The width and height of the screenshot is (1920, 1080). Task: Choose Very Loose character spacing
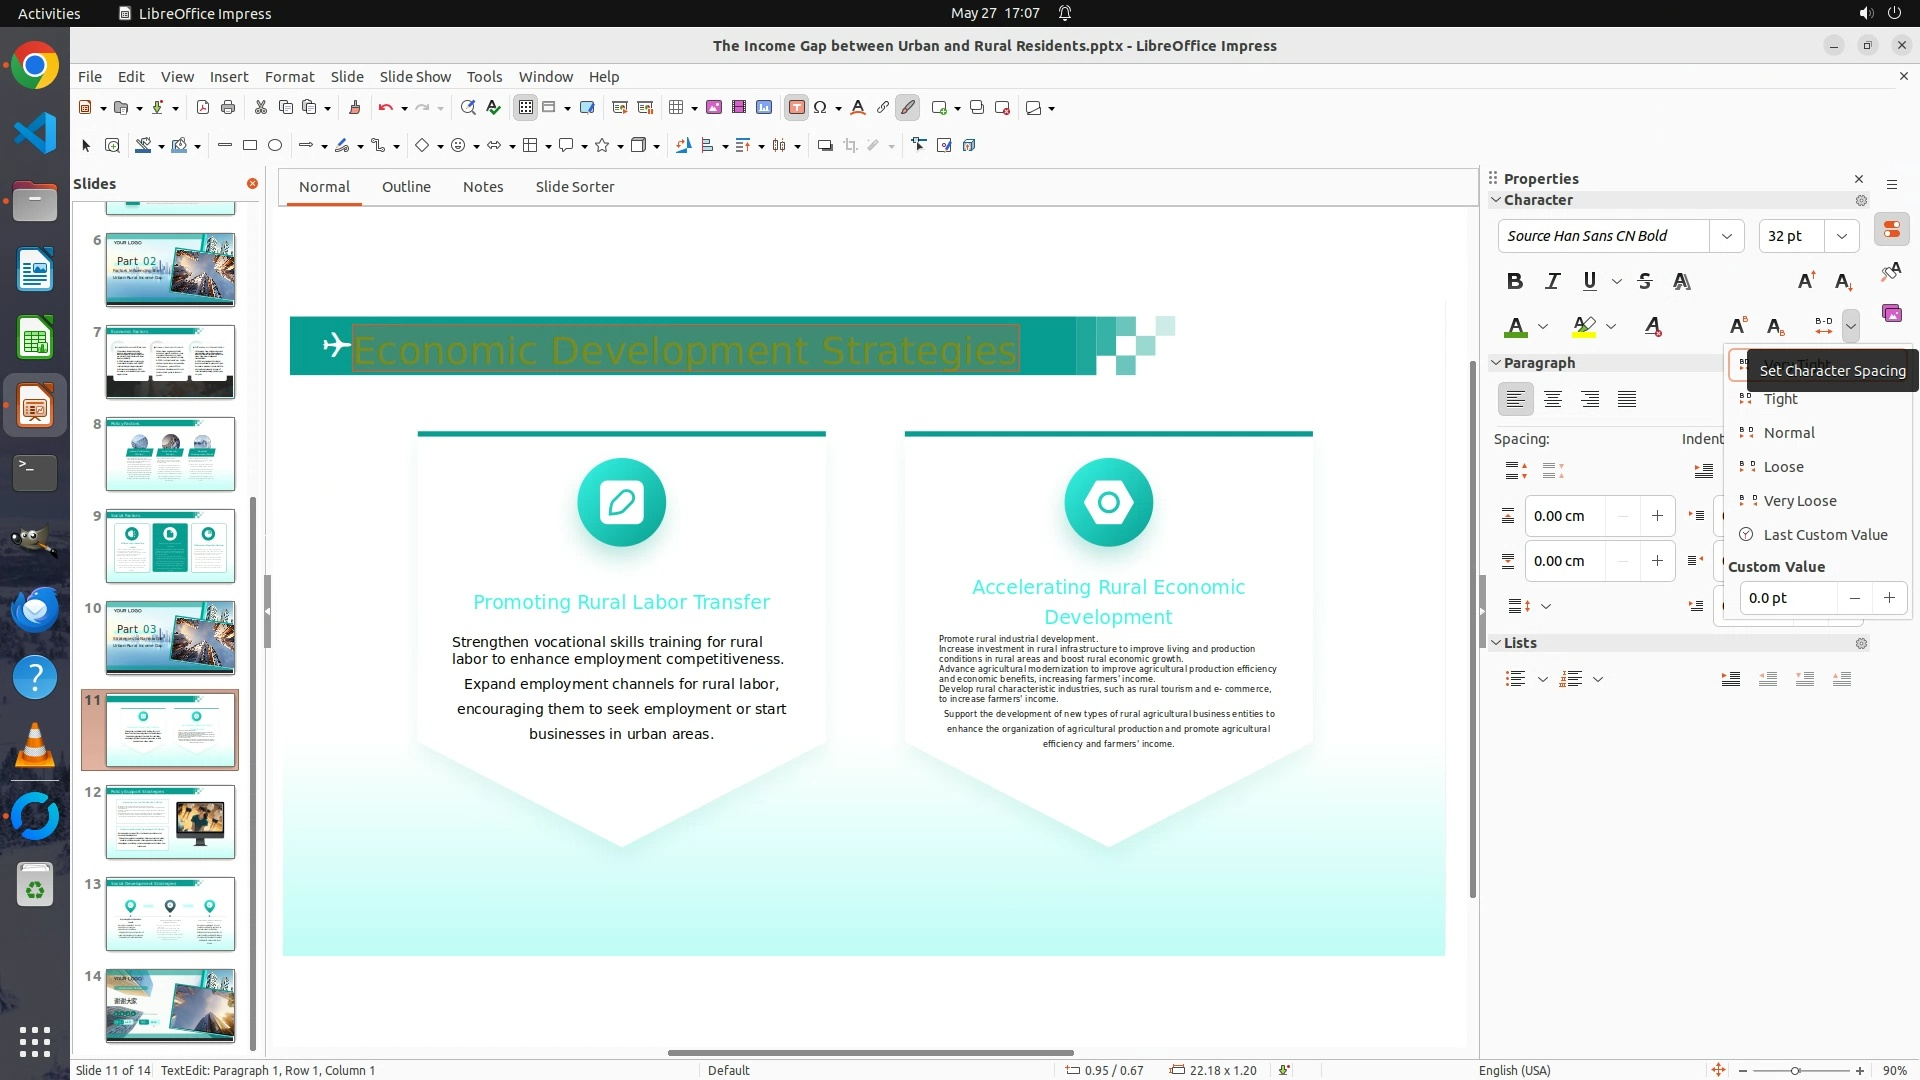point(1799,501)
